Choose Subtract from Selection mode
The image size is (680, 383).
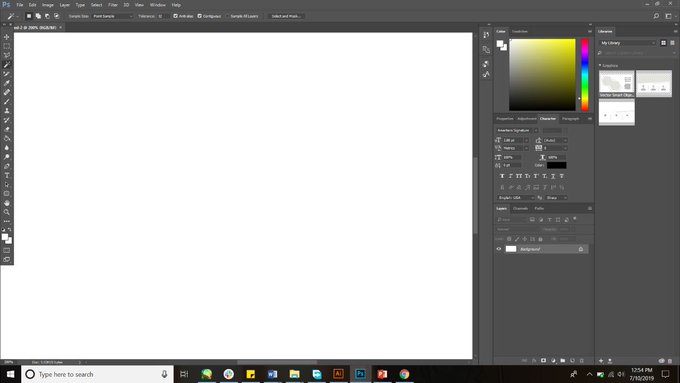pyautogui.click(x=47, y=16)
